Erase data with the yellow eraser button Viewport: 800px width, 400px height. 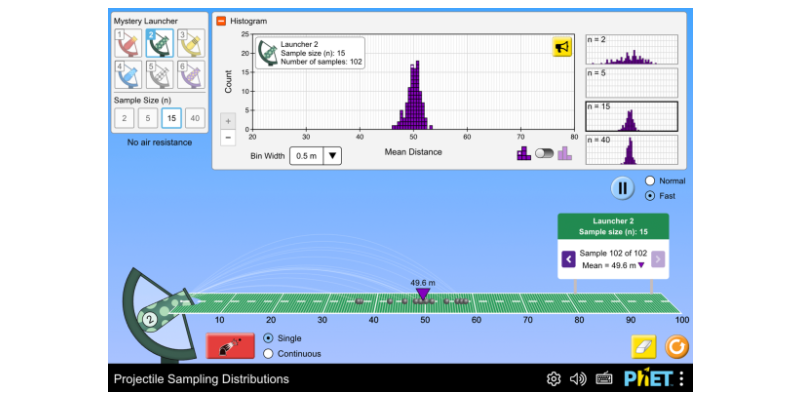pos(644,346)
